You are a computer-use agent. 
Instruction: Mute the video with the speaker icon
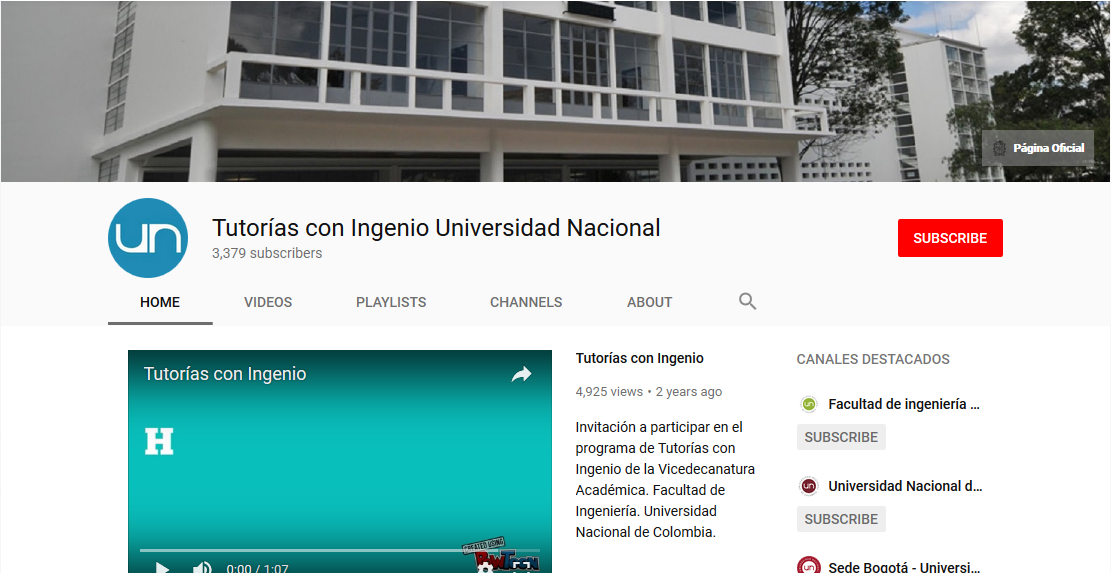(x=202, y=567)
